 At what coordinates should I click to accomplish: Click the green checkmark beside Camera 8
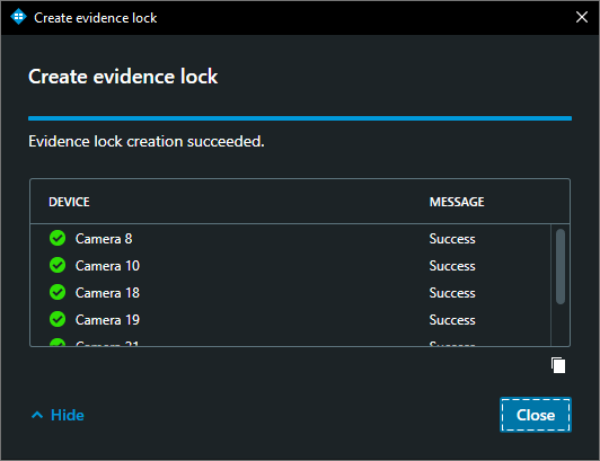point(57,238)
